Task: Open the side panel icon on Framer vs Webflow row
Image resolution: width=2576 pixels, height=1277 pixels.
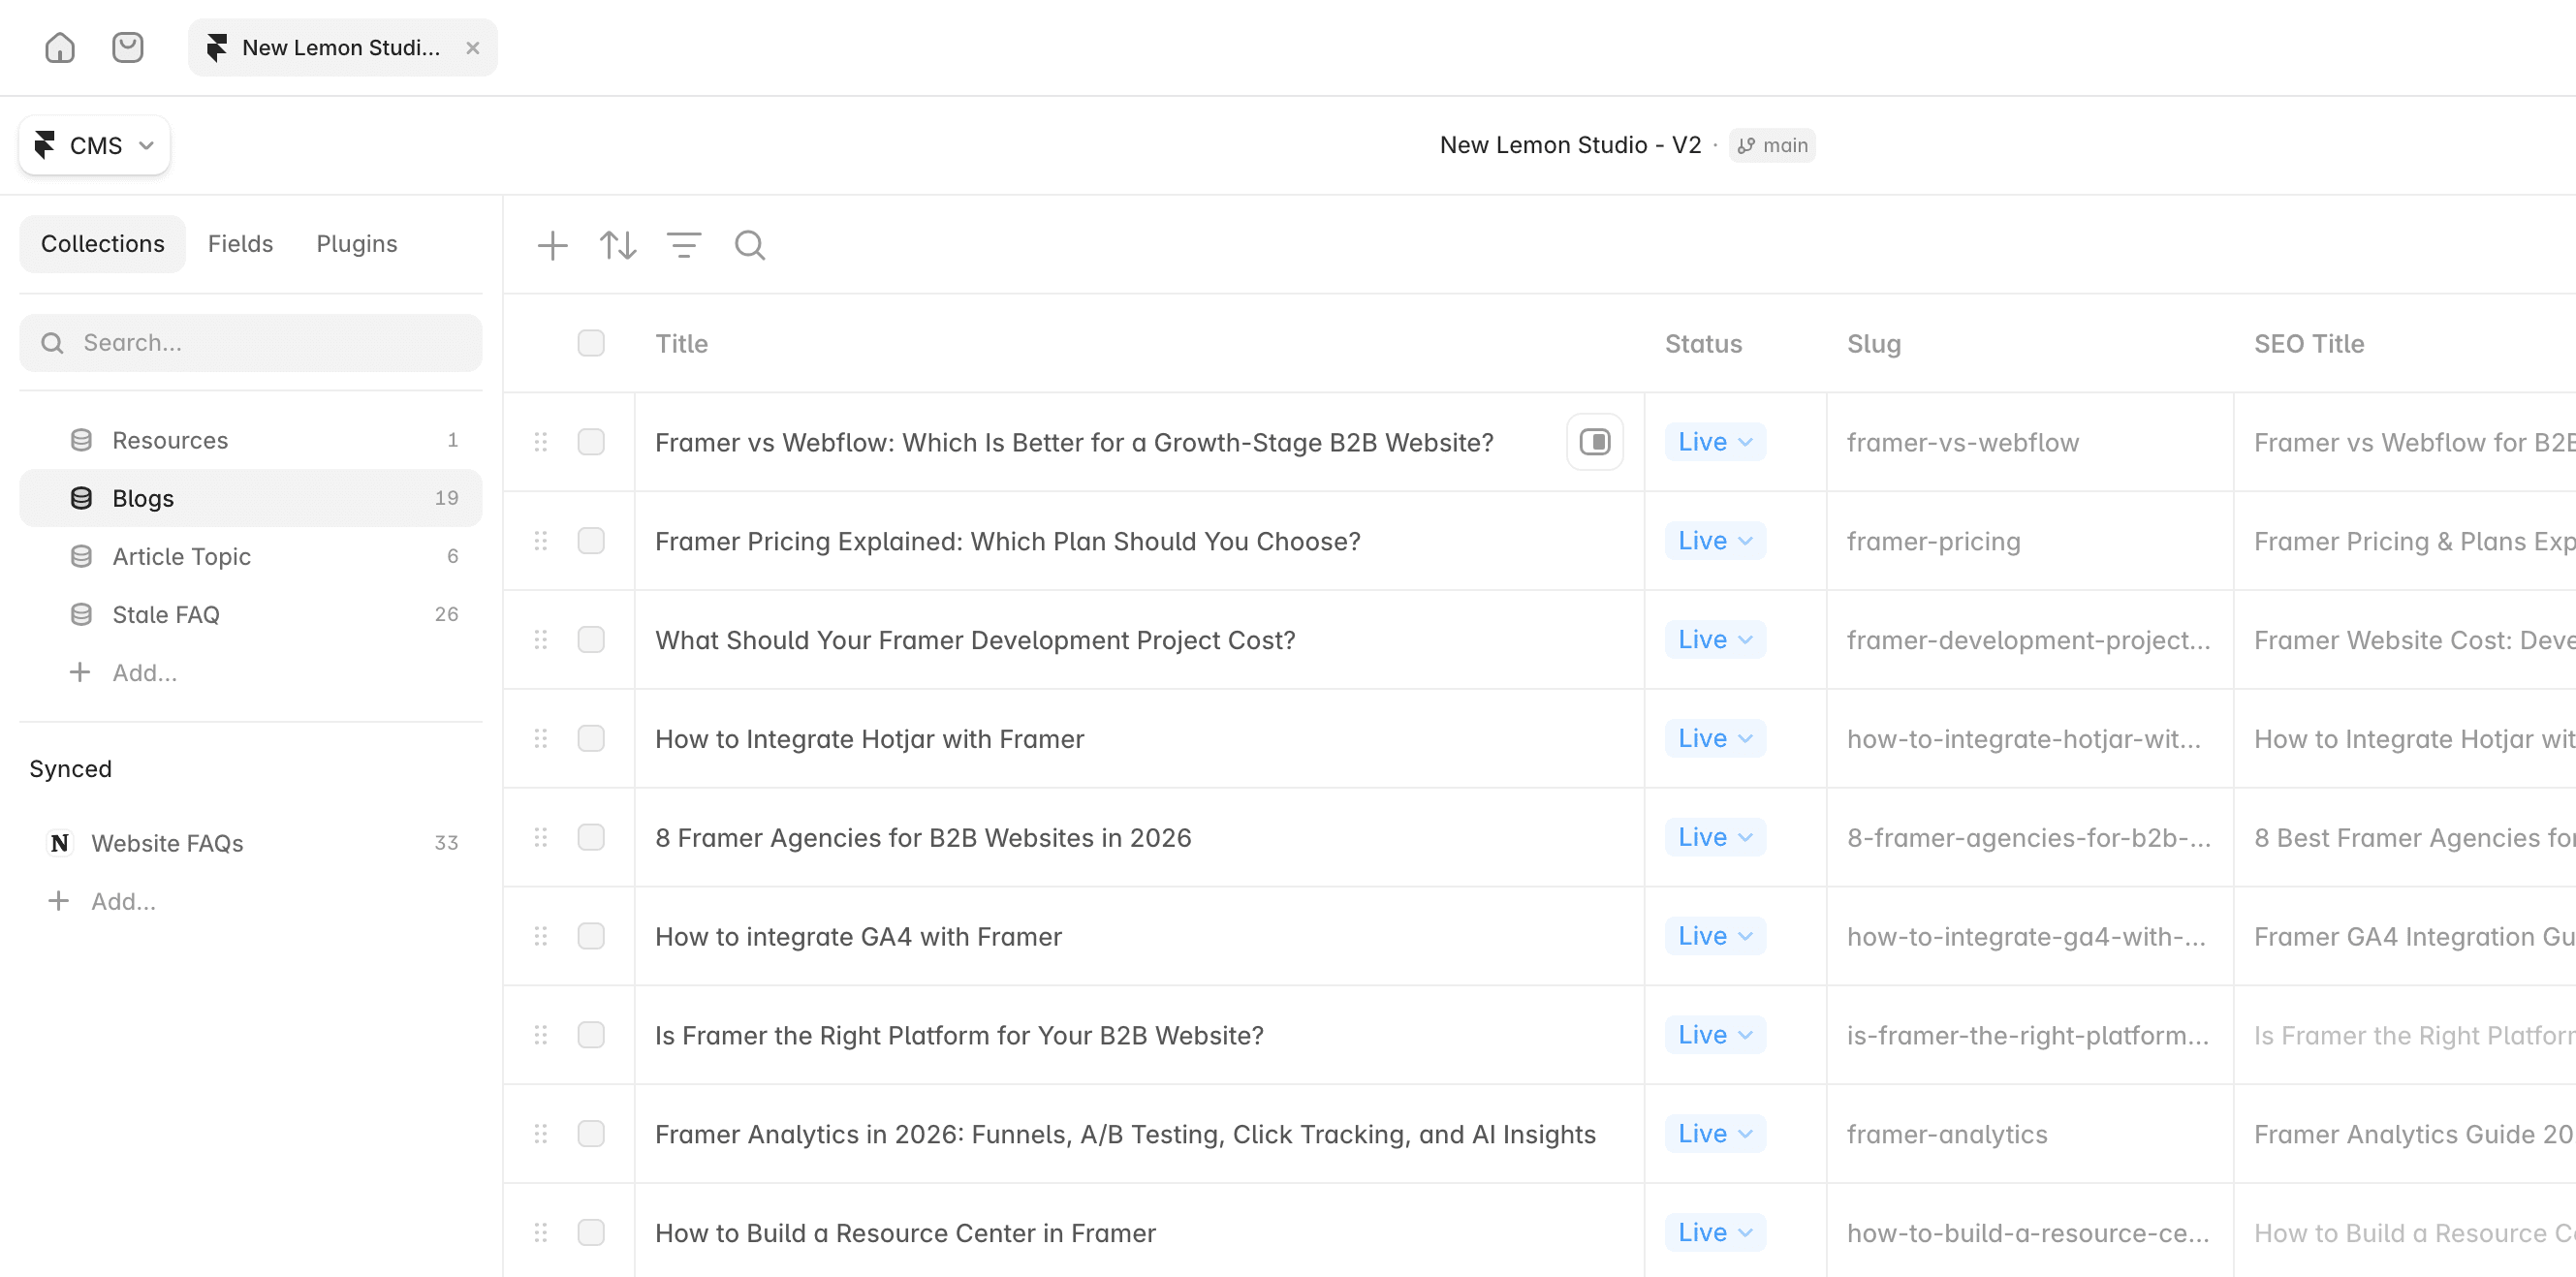Action: coord(1594,442)
